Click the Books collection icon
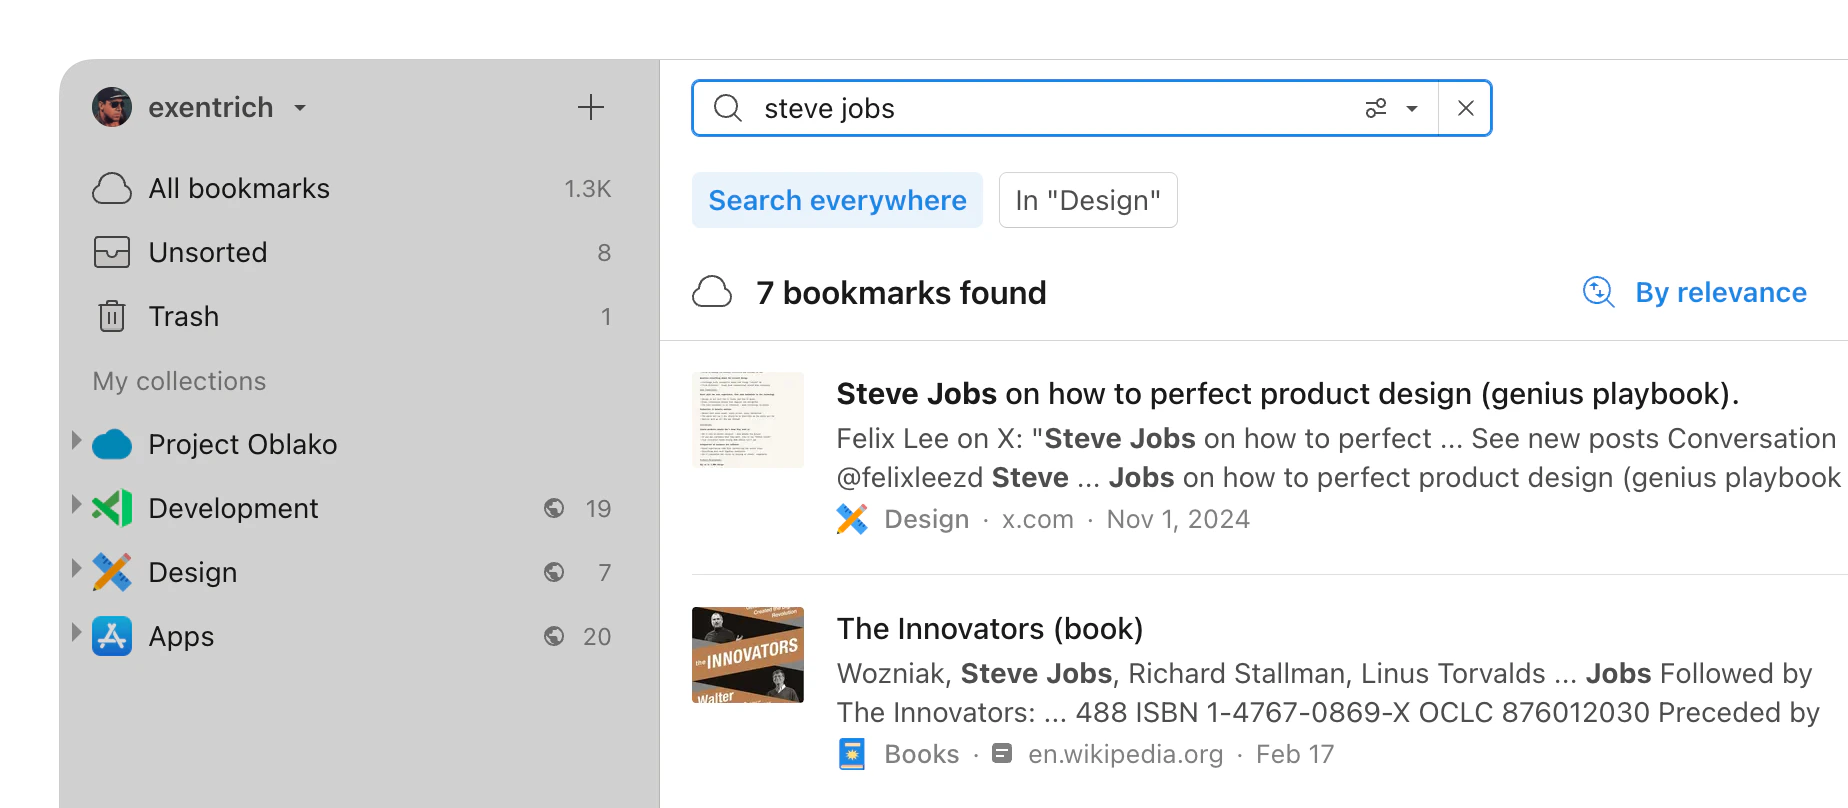Viewport: 1848px width, 808px height. 852,754
